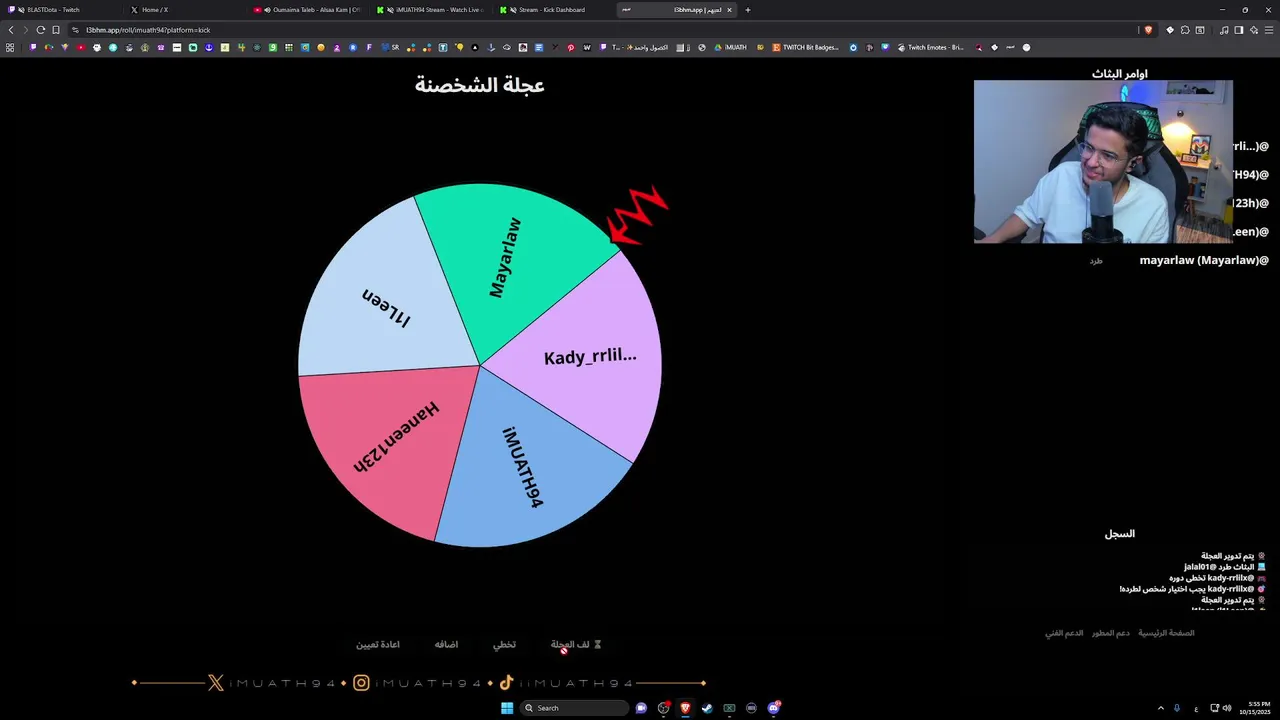Click the webcam video overlay

pyautogui.click(x=1103, y=162)
